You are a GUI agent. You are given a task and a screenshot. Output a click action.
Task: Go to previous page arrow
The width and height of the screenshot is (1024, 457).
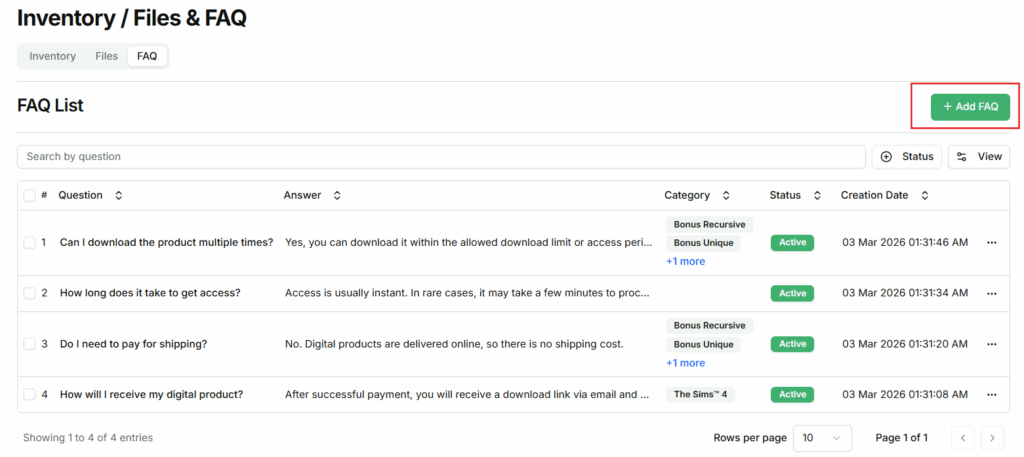coord(962,438)
